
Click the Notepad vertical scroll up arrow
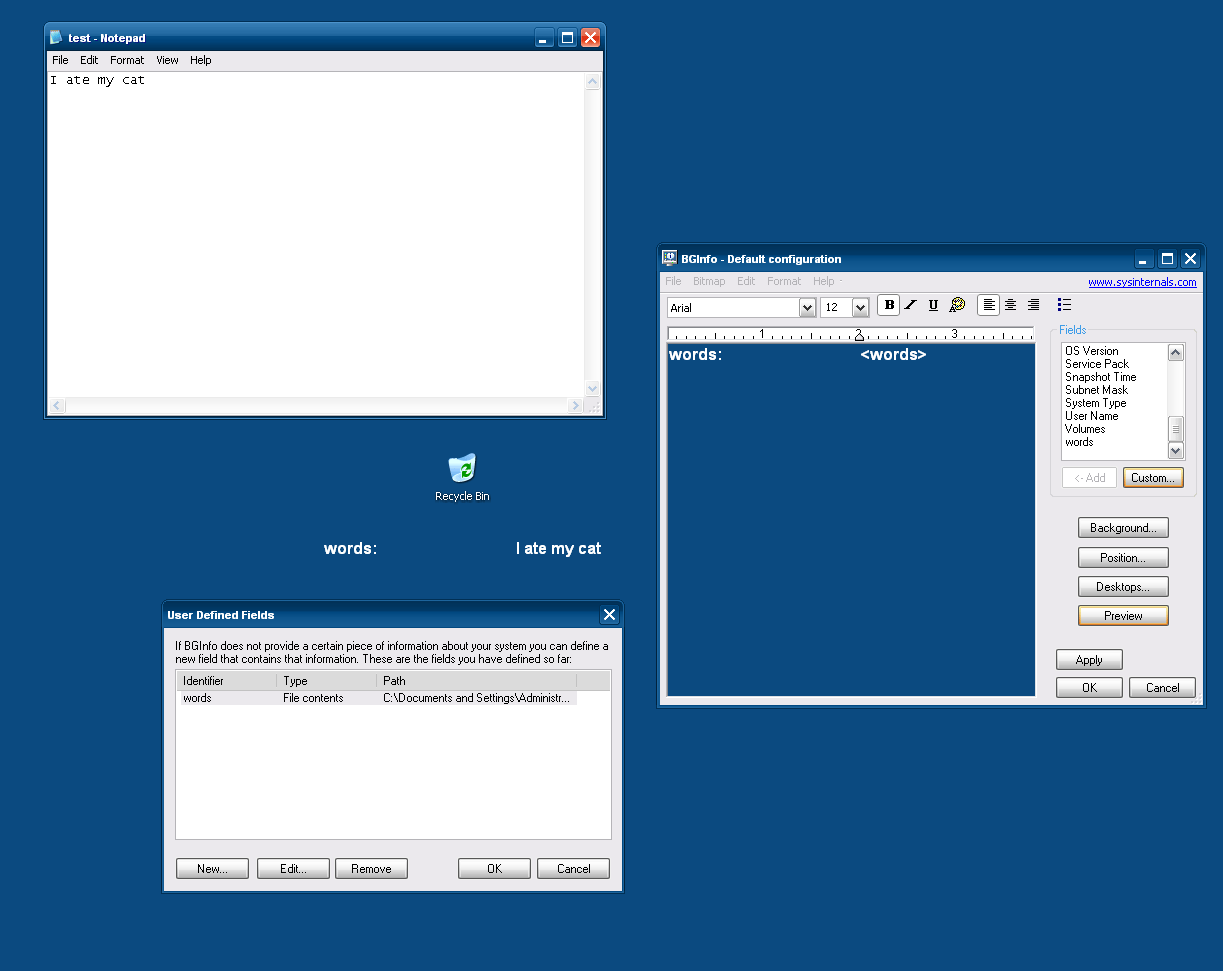tap(592, 82)
